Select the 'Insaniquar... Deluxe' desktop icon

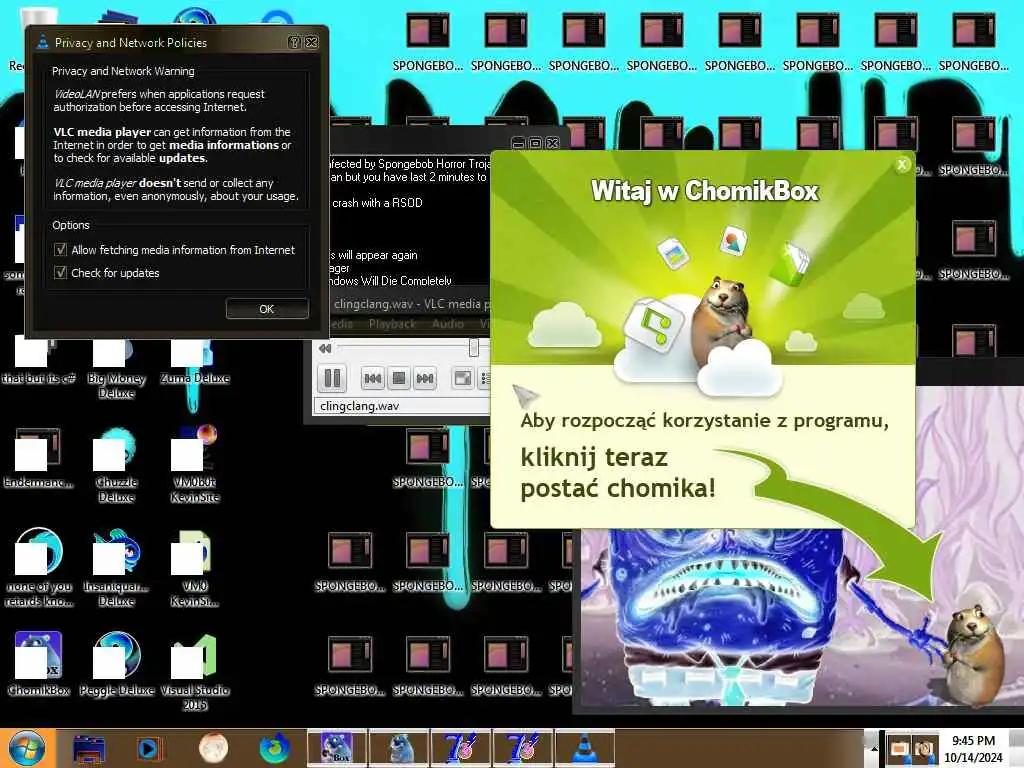(x=116, y=568)
